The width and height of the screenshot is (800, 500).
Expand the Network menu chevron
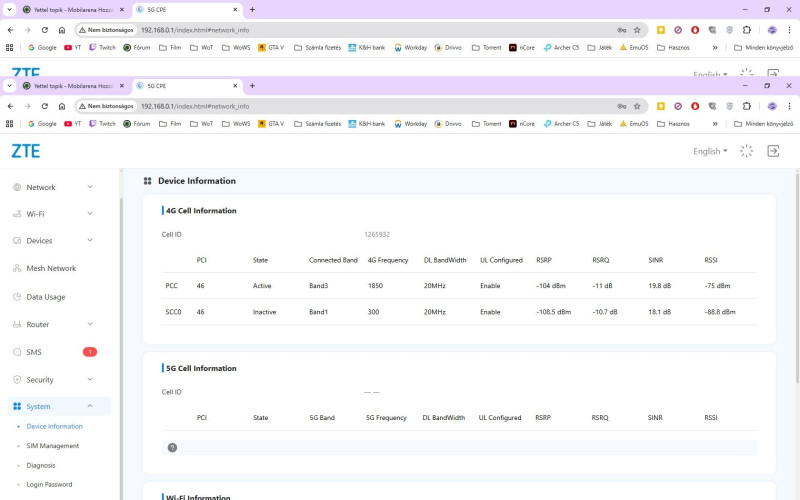click(90, 187)
